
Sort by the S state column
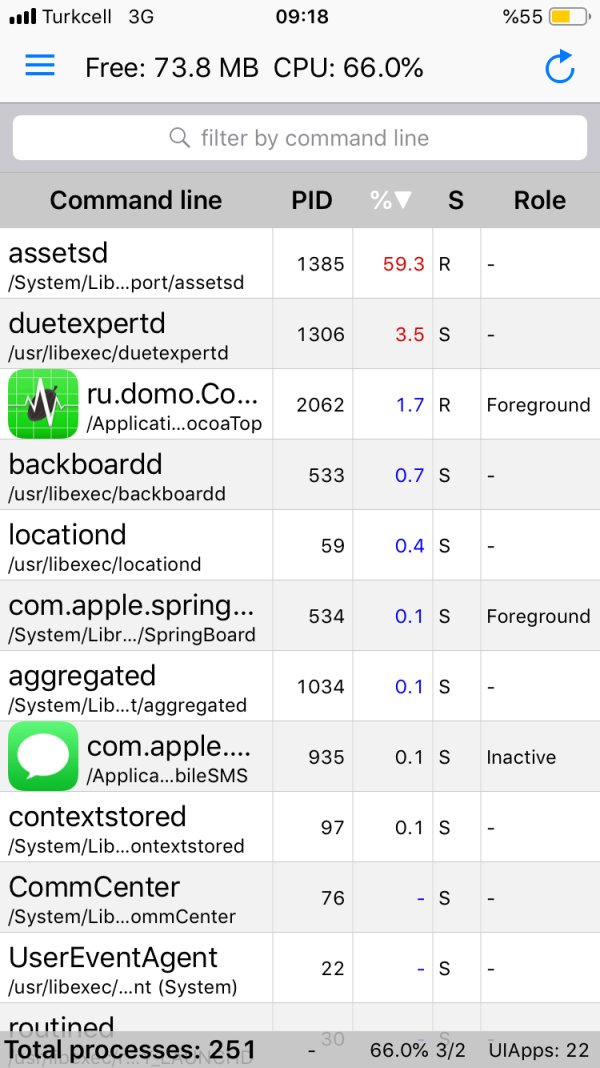click(456, 200)
